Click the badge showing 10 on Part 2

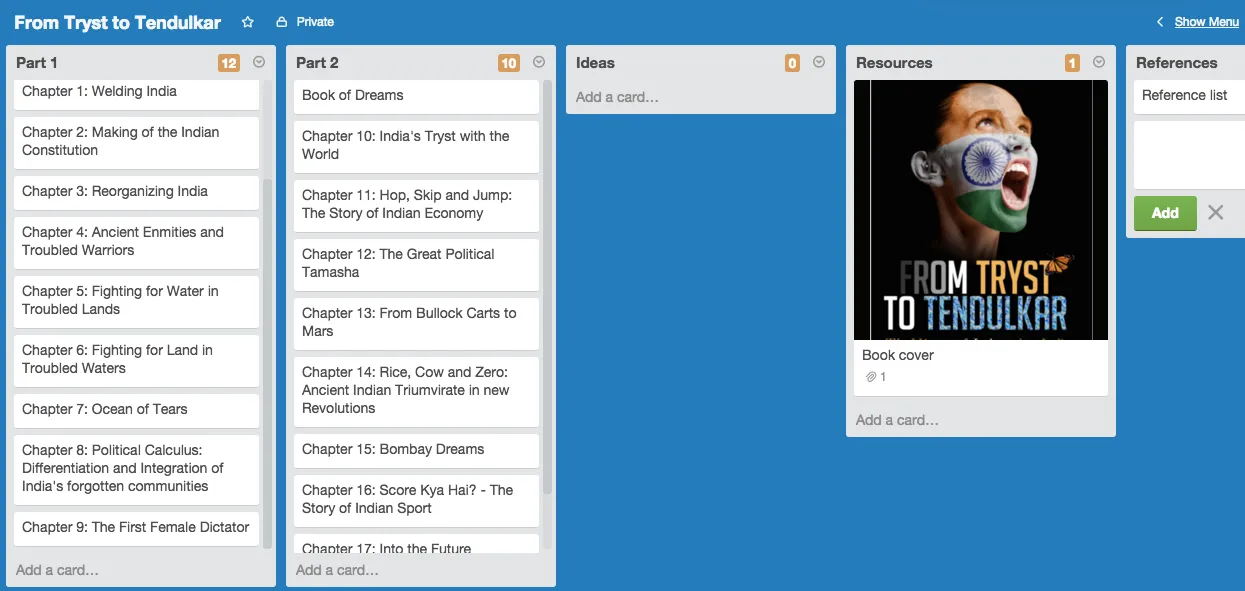[x=509, y=62]
